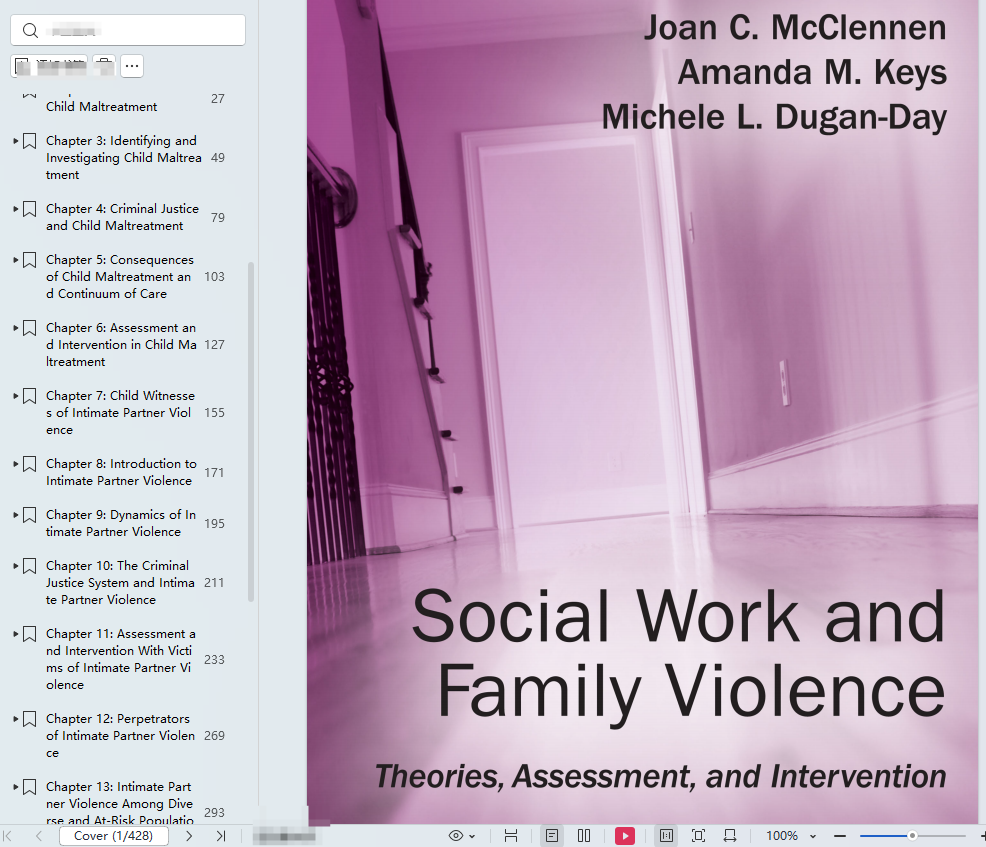Click the Child Maltreatment bookmark entry

[x=102, y=107]
